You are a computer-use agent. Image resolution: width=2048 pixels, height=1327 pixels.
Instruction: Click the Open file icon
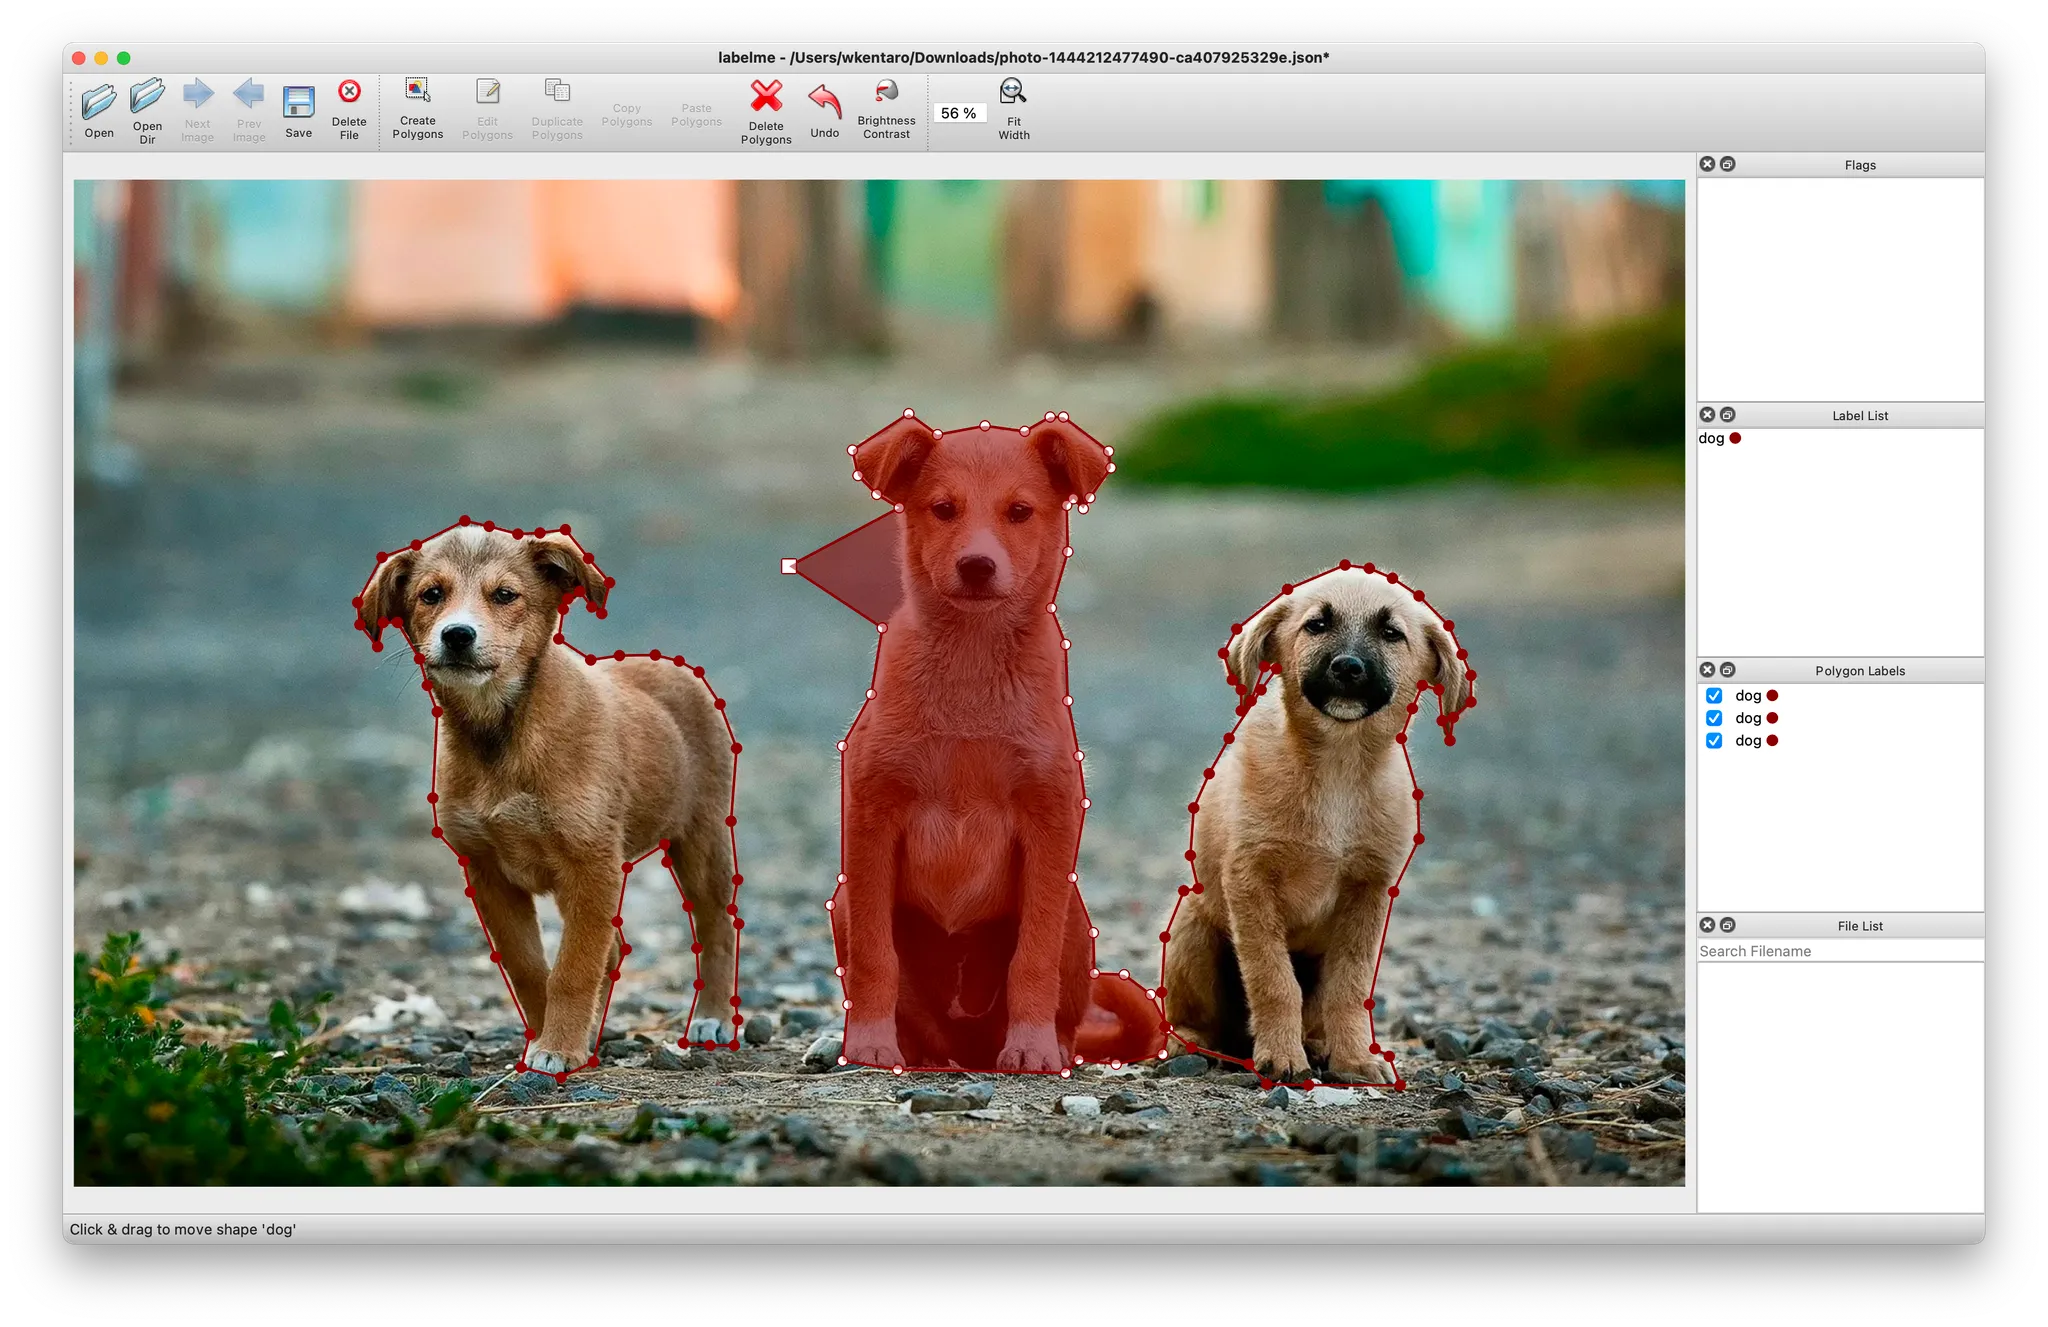pos(99,102)
